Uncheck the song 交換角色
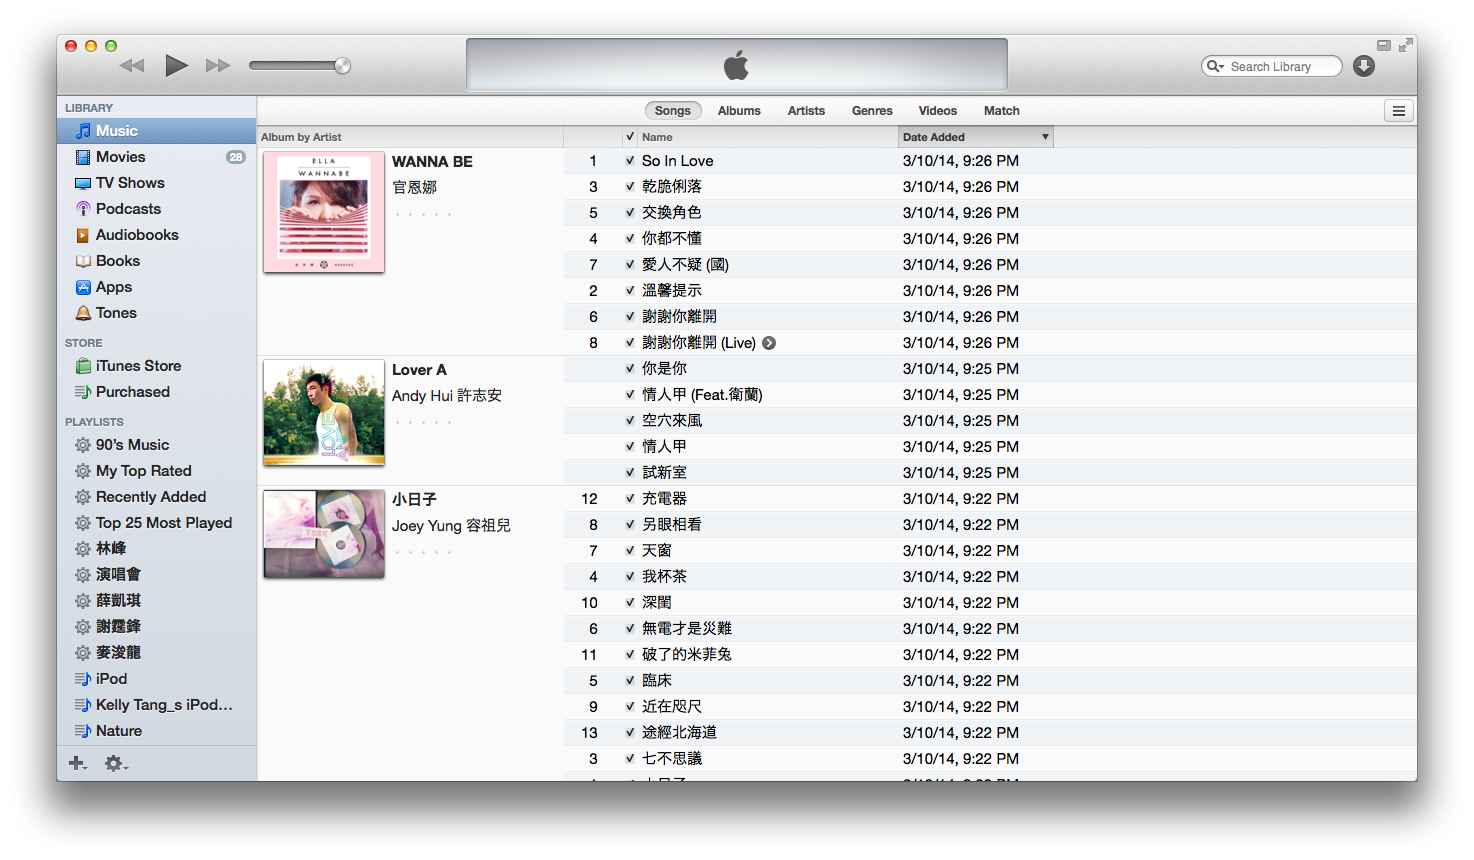Viewport: 1474px width, 860px height. (x=630, y=213)
